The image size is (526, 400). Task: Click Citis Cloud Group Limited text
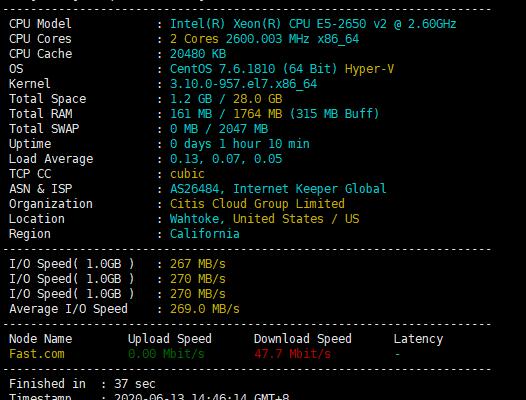click(257, 204)
